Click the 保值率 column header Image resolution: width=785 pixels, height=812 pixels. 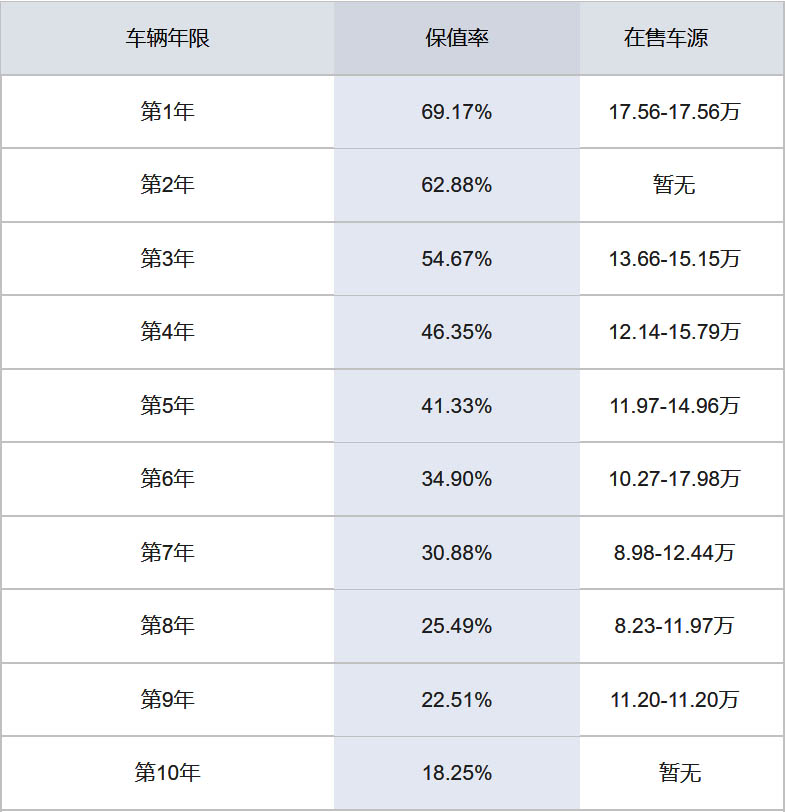pos(456,39)
